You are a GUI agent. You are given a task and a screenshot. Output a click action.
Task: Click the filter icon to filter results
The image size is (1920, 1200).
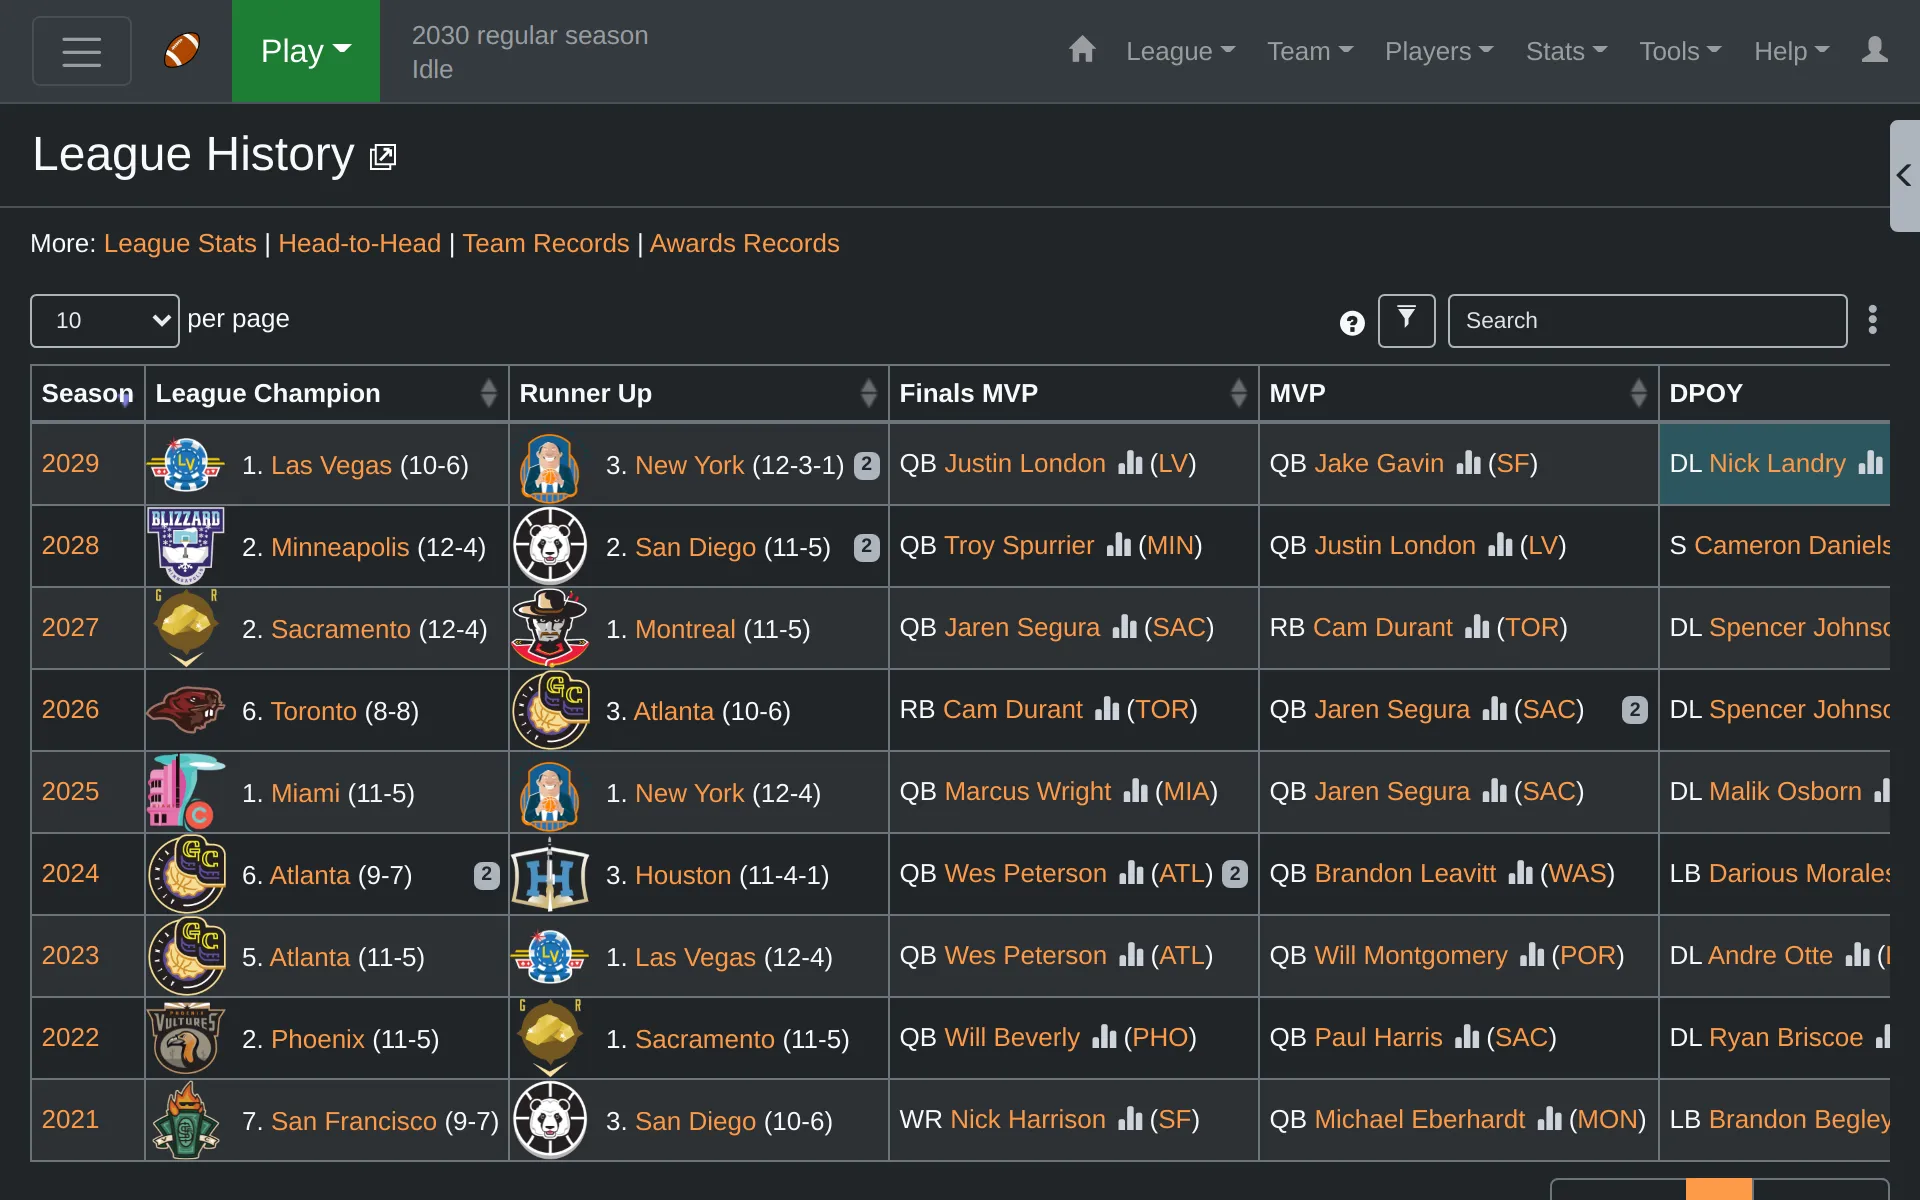tap(1406, 319)
